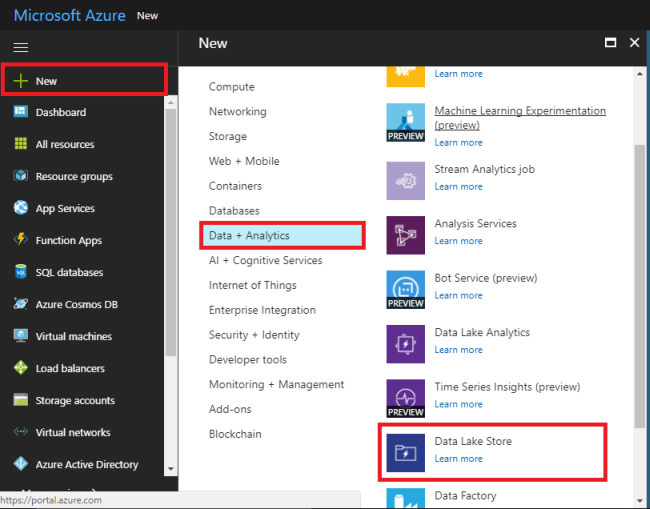
Task: Close the New blade panel
Action: coord(634,43)
